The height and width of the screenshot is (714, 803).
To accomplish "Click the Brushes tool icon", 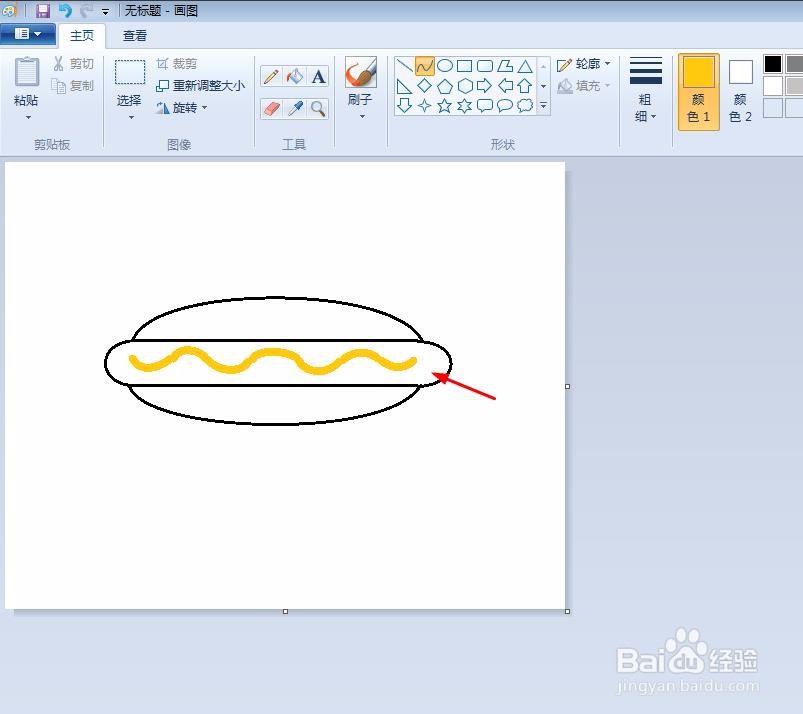I will pyautogui.click(x=361, y=72).
